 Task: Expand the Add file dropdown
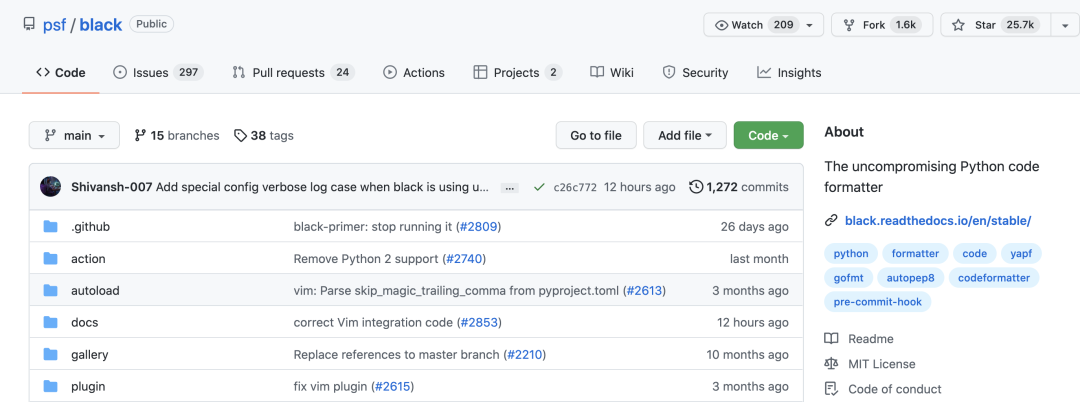pos(685,136)
